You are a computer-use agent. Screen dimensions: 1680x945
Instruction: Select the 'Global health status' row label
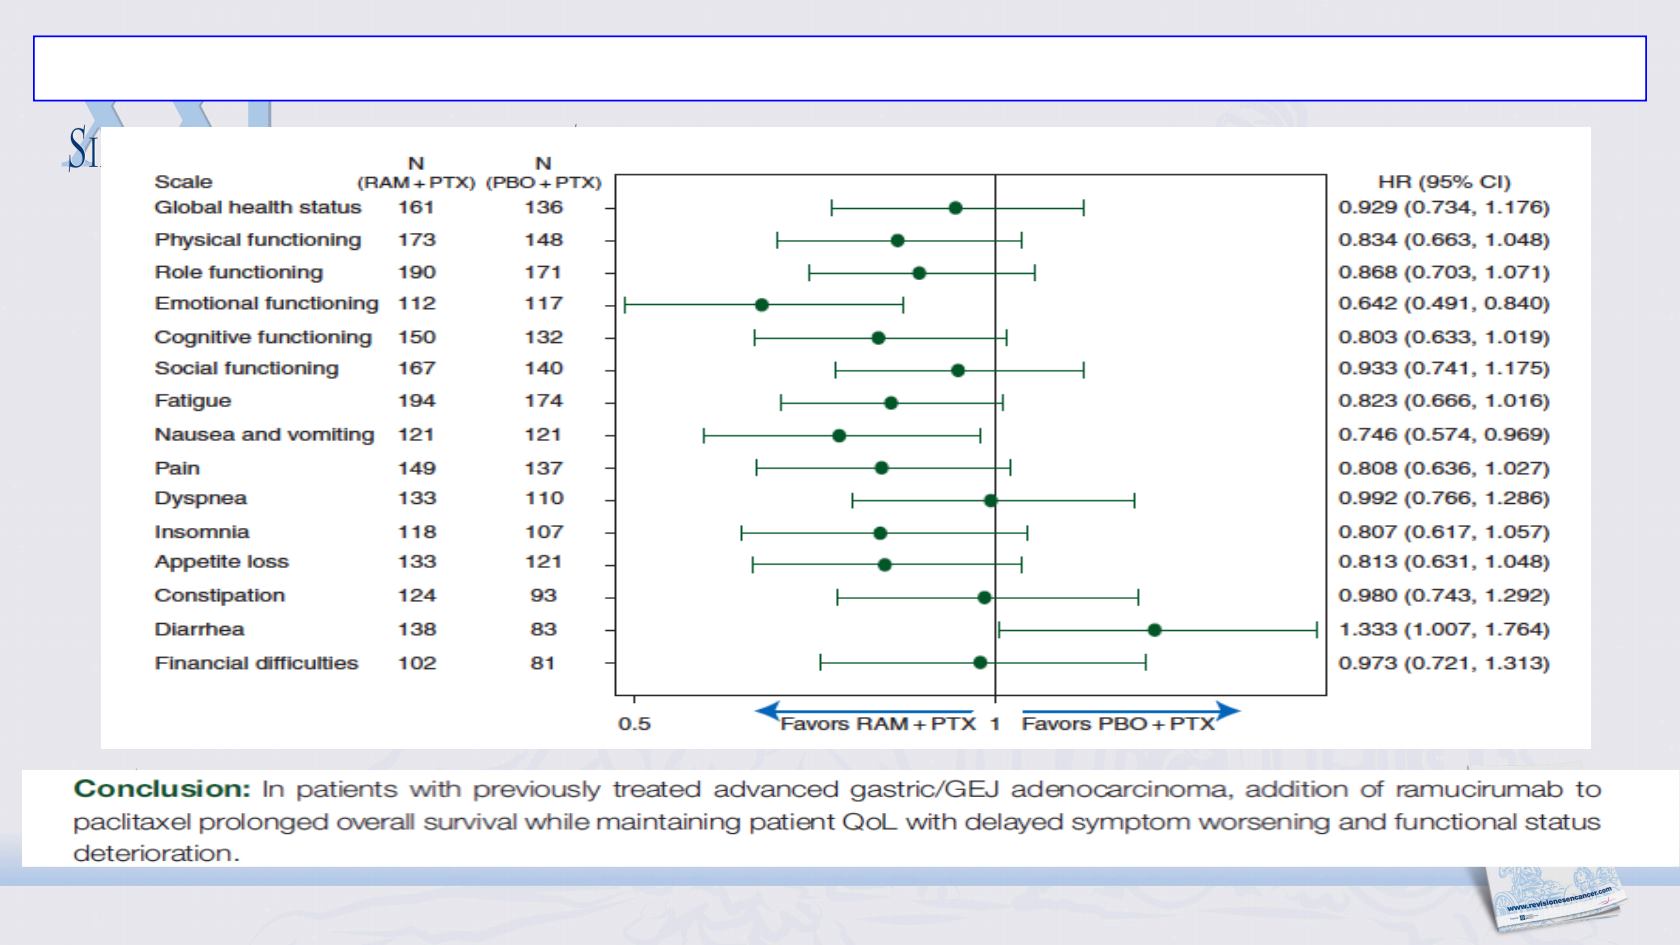258,207
